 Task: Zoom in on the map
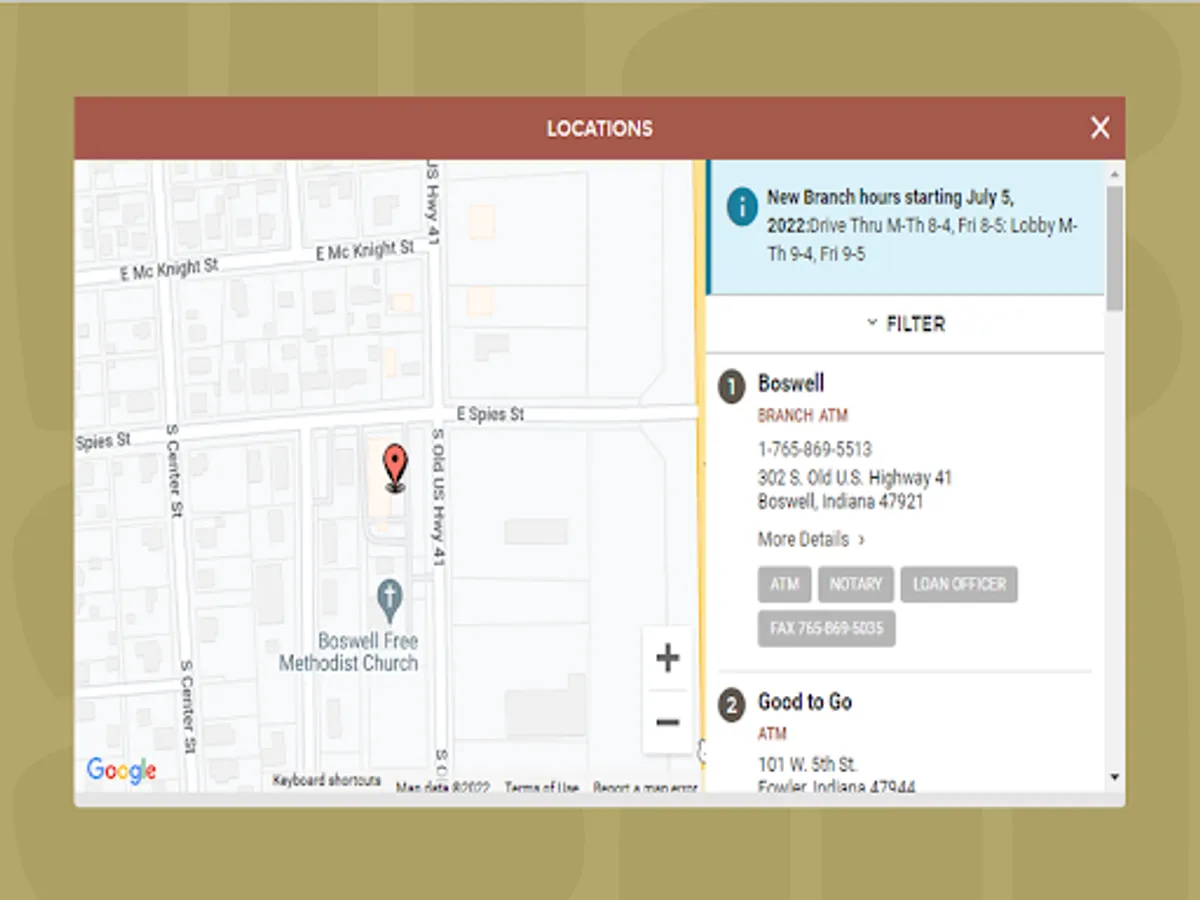coord(667,658)
